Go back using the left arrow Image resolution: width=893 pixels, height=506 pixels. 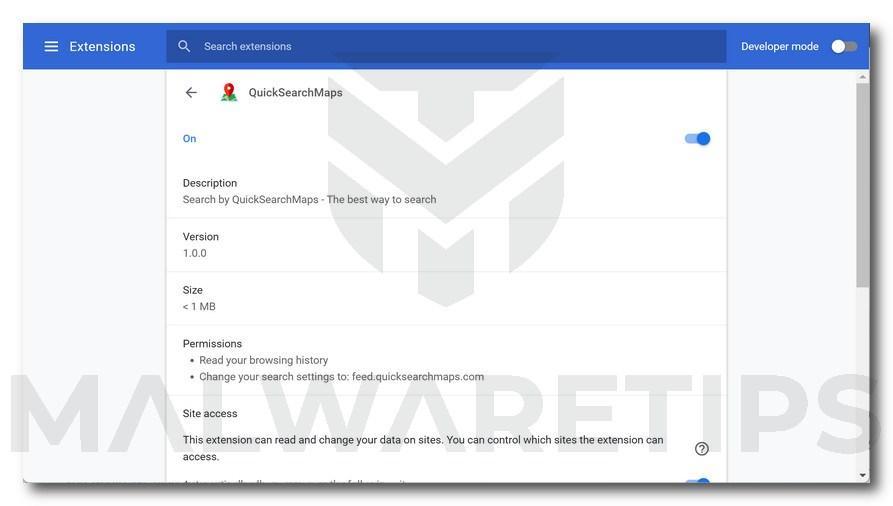click(x=191, y=92)
